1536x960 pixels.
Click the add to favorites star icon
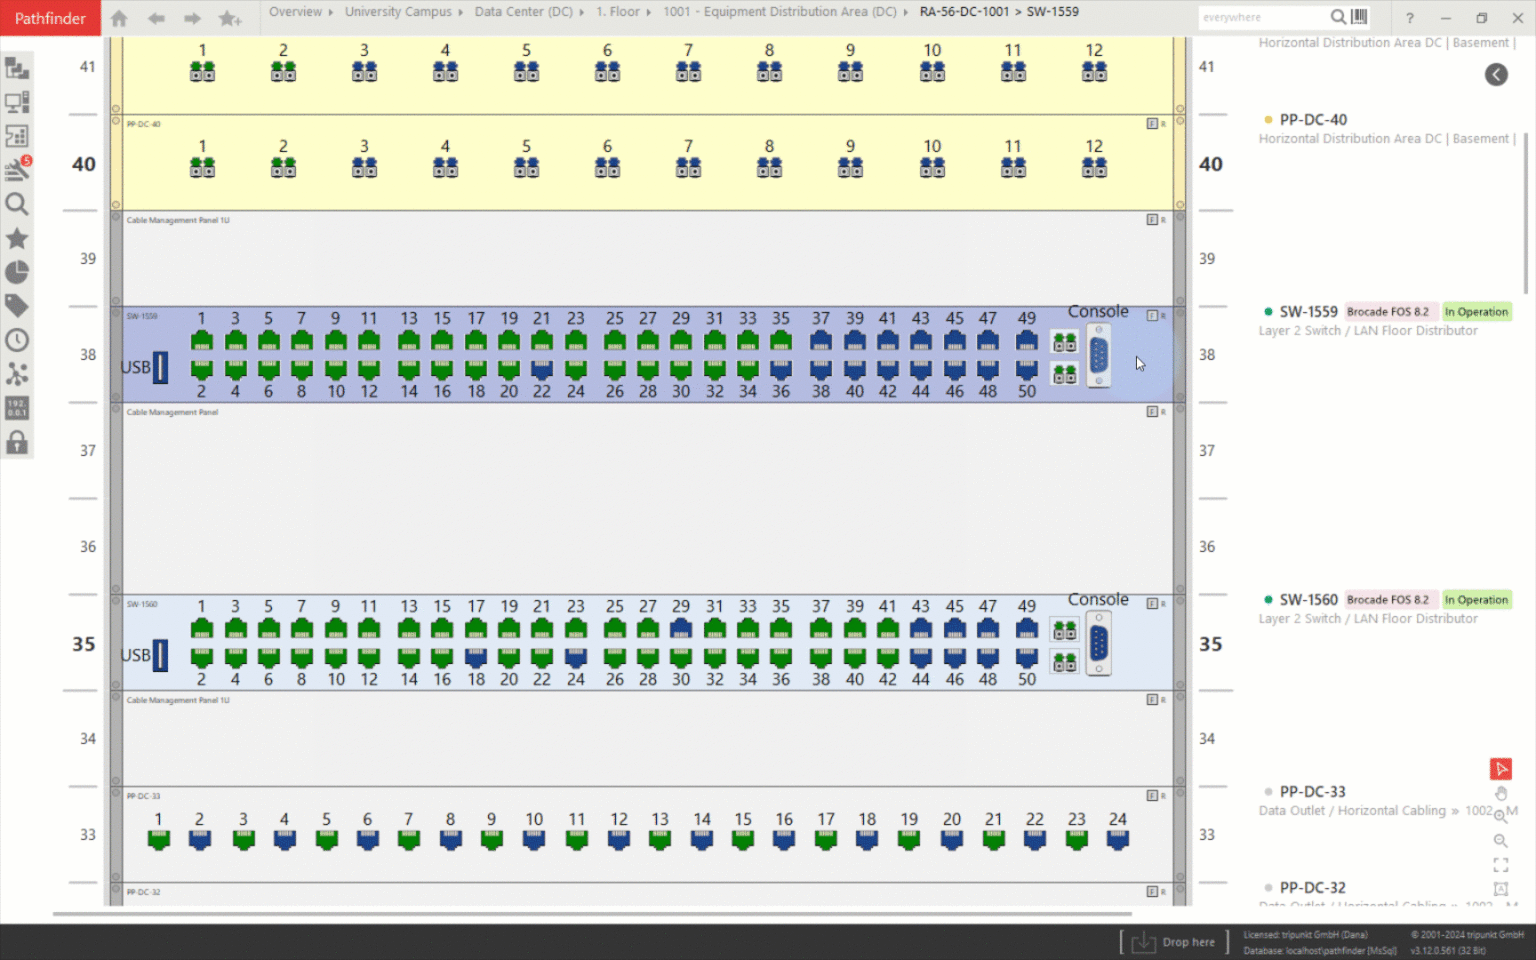point(229,18)
